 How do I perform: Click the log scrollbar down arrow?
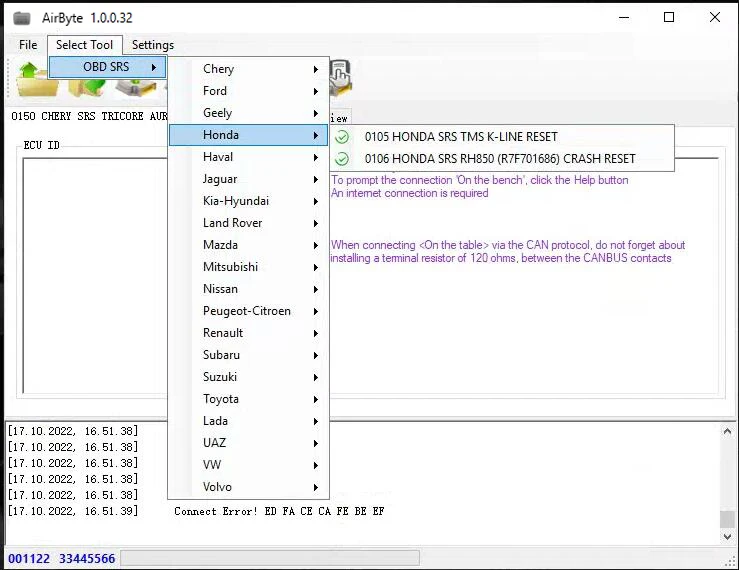tap(727, 537)
